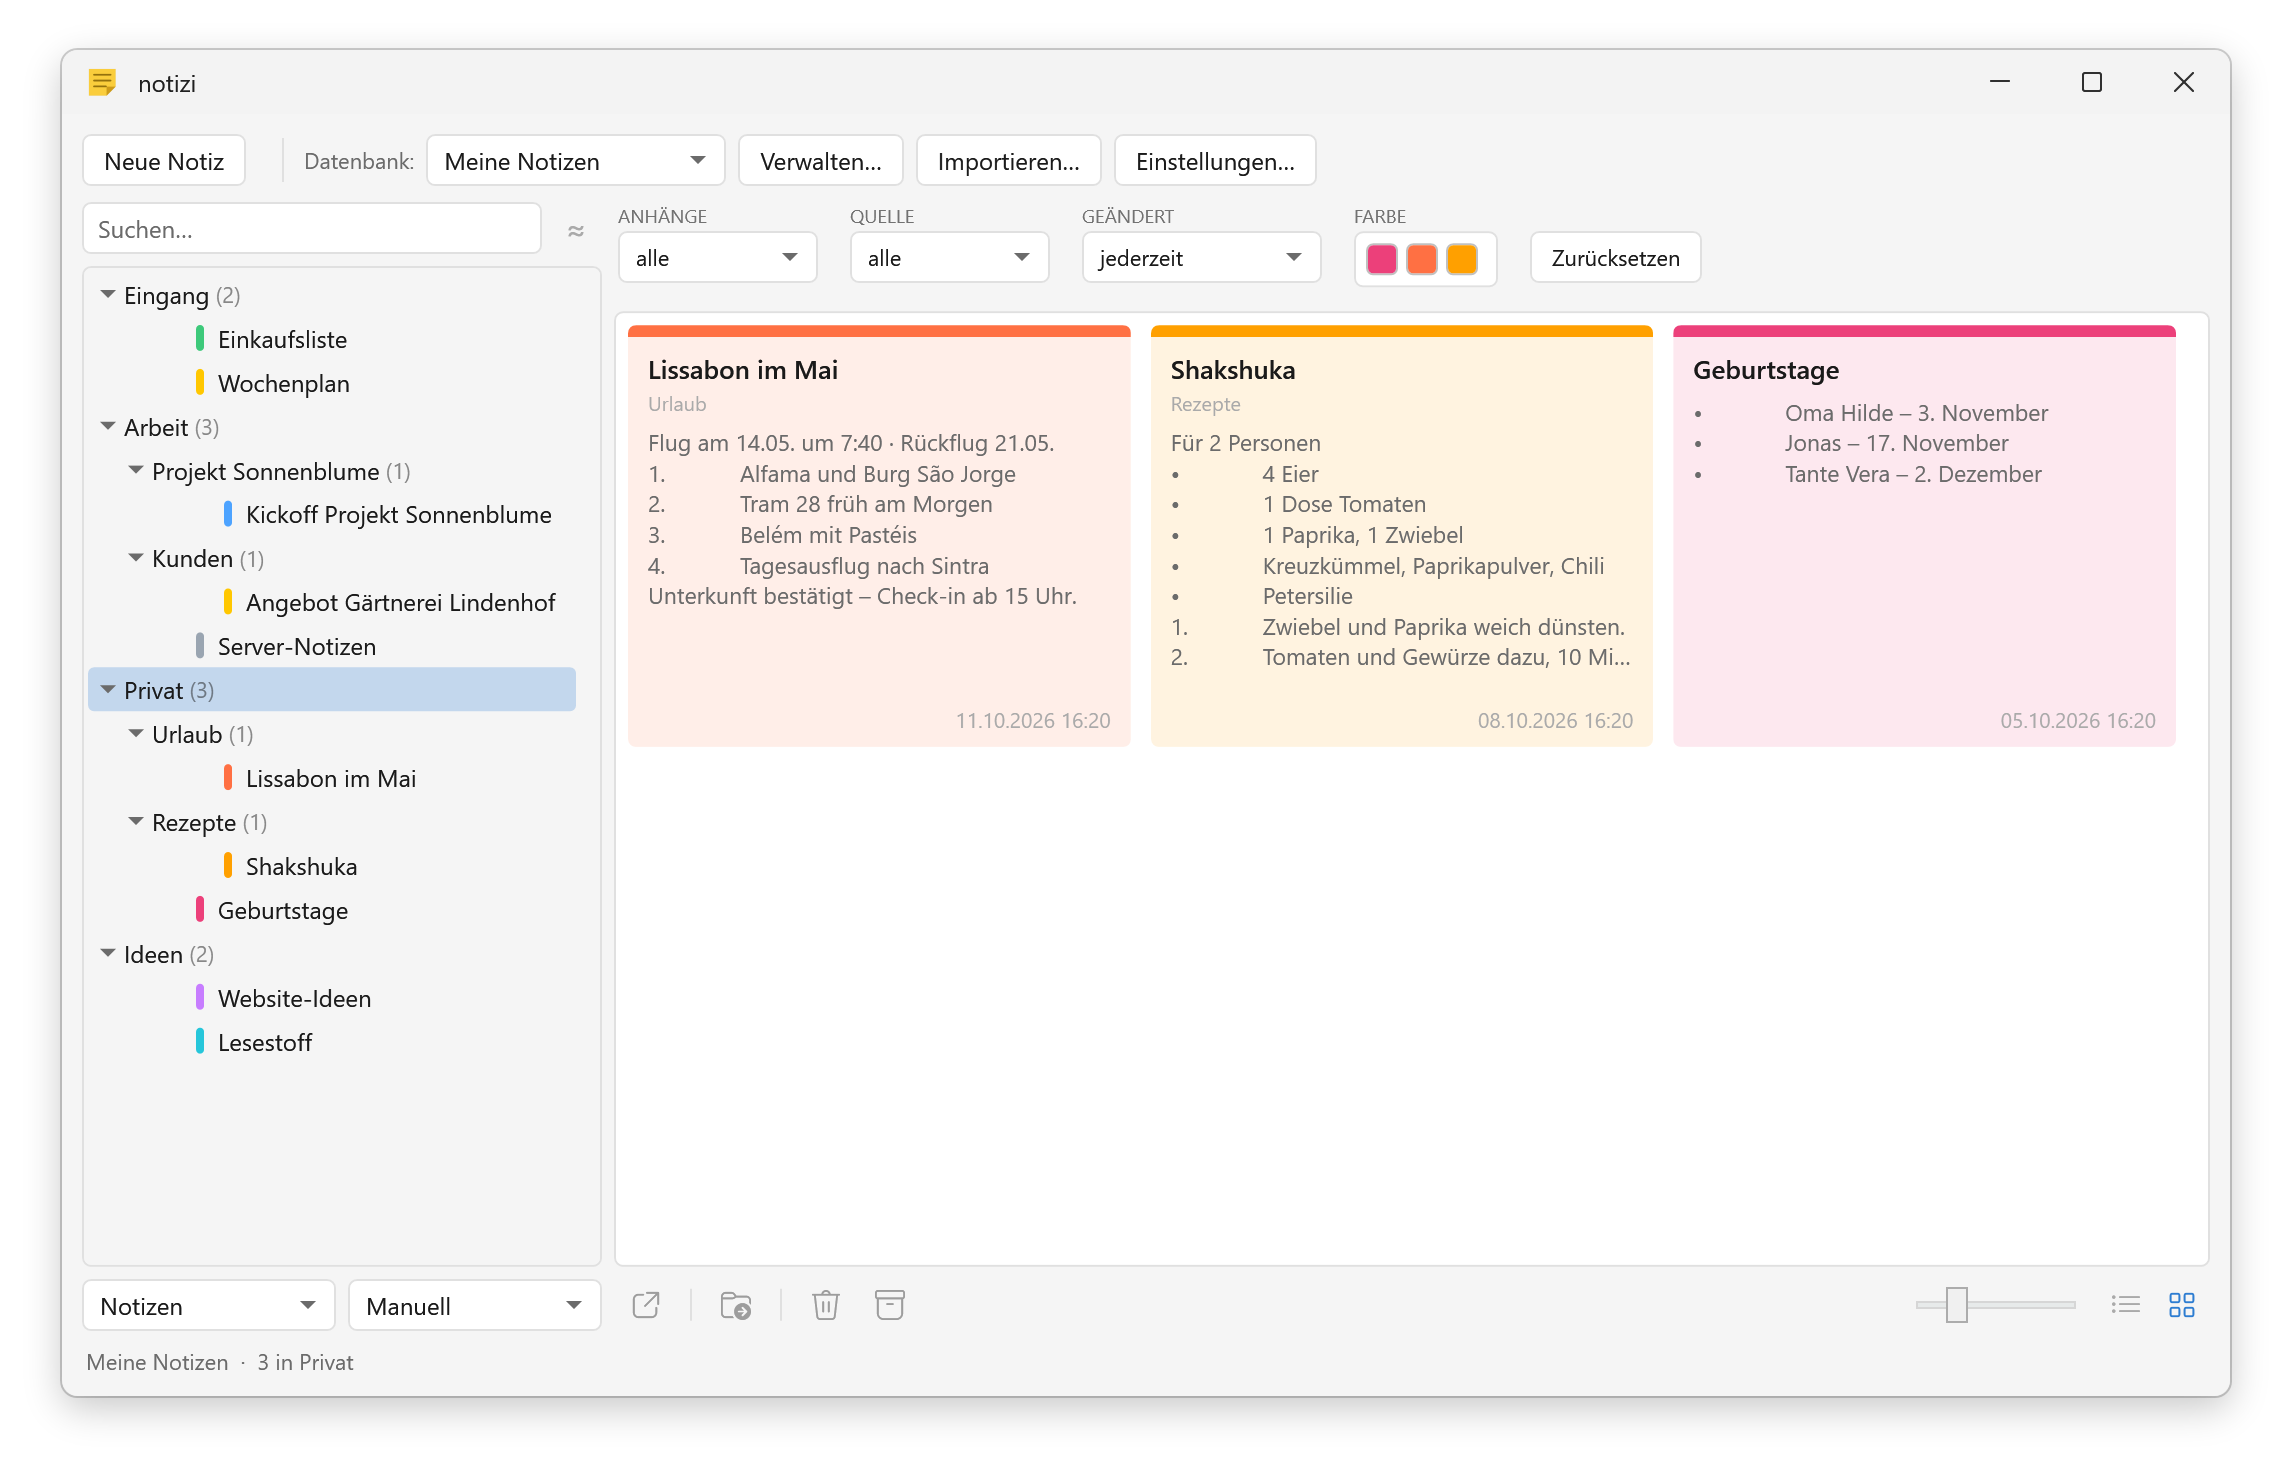Collapse the Rezepte folder arrow
This screenshot has width=2292, height=1470.
point(136,822)
